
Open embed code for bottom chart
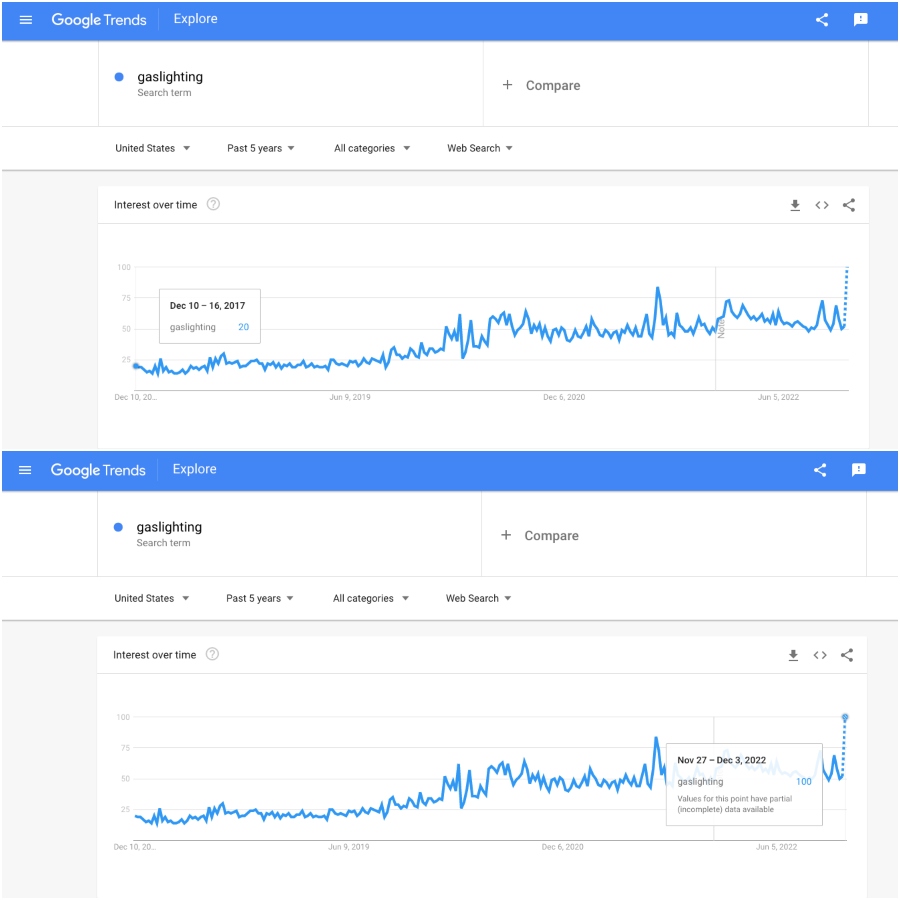pyautogui.click(x=820, y=655)
